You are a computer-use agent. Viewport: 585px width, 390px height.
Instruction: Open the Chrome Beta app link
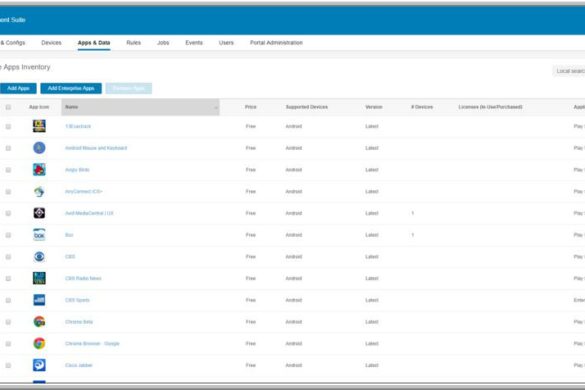pyautogui.click(x=79, y=322)
